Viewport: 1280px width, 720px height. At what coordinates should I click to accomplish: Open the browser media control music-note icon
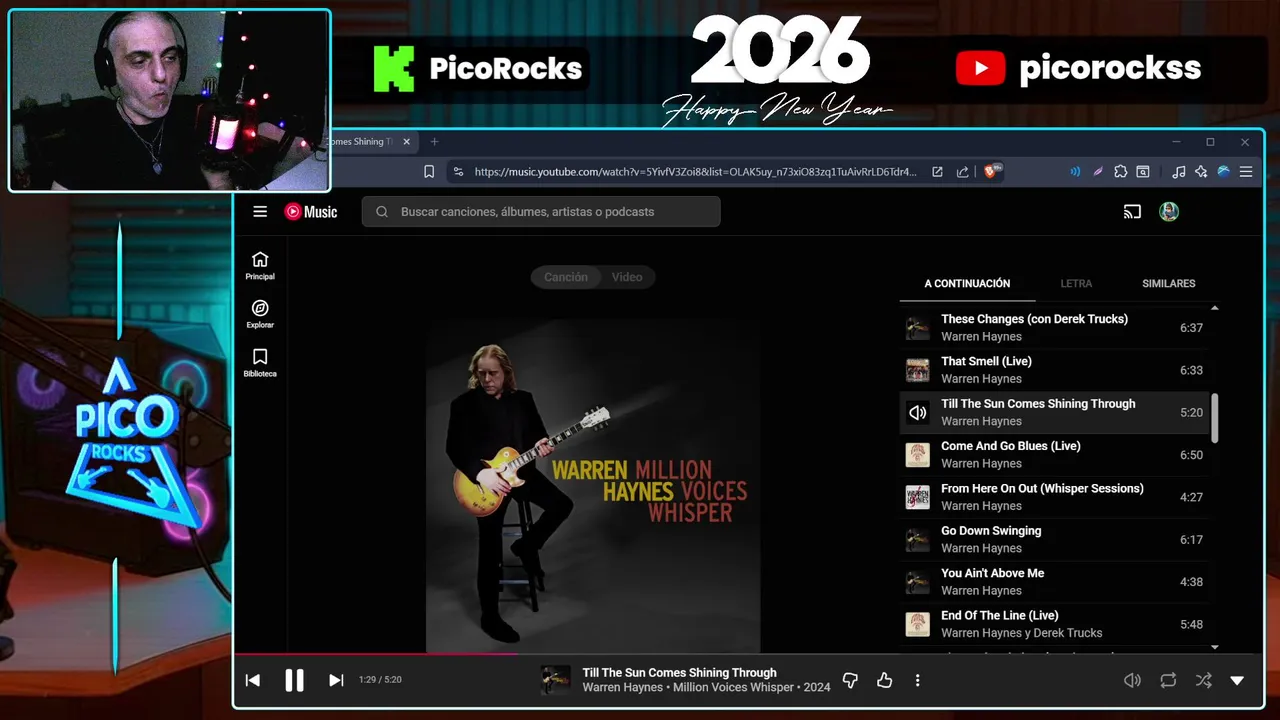coord(1179,172)
